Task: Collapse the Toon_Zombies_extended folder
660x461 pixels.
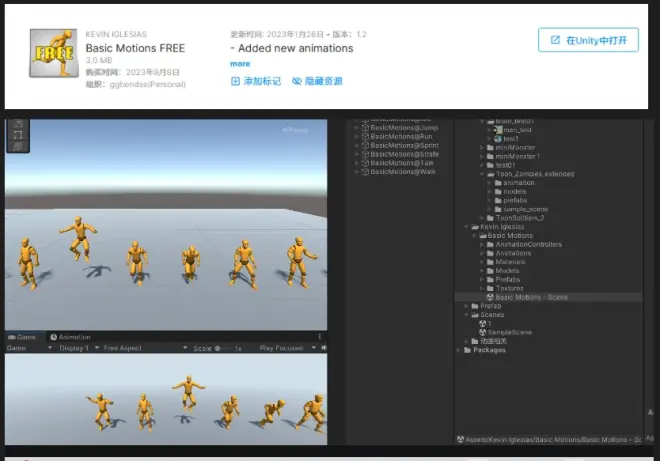Action: [482, 174]
